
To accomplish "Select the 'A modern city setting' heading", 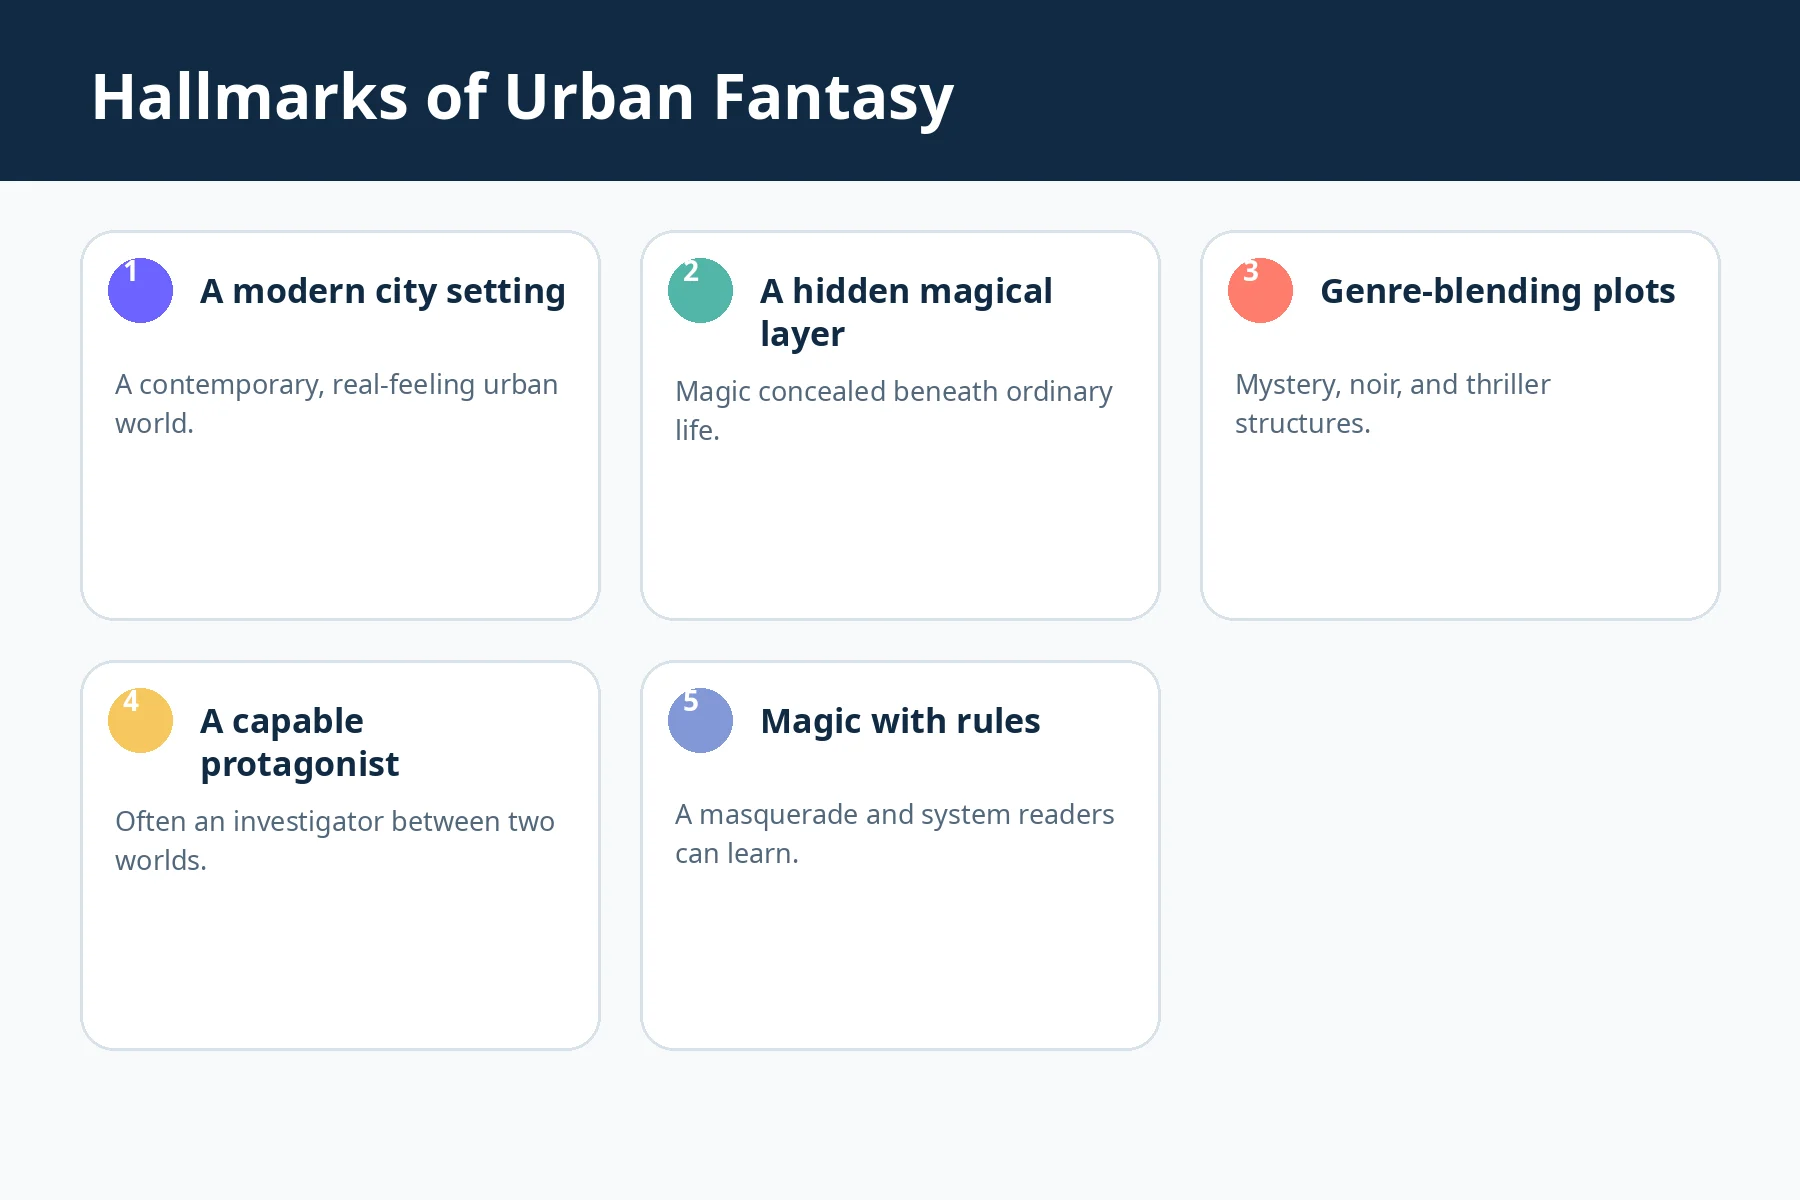I will pos(383,291).
